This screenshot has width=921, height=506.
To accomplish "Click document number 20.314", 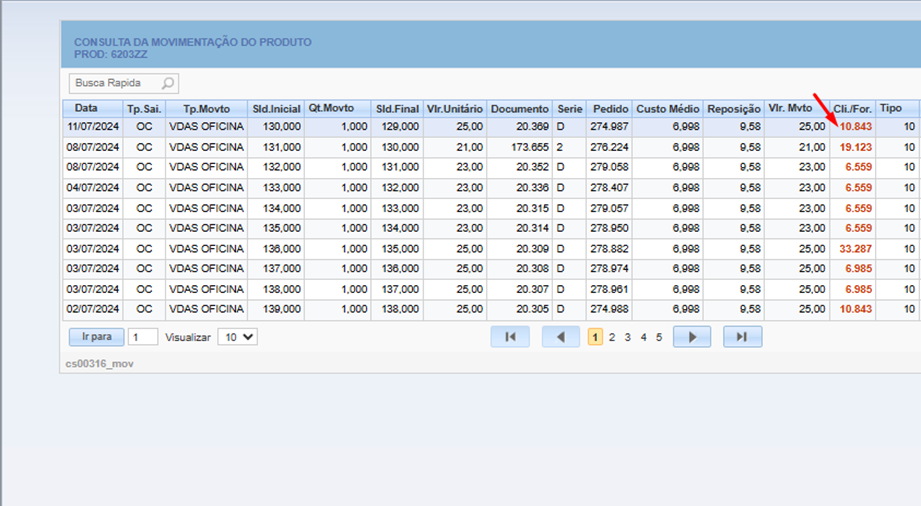I will 532,228.
